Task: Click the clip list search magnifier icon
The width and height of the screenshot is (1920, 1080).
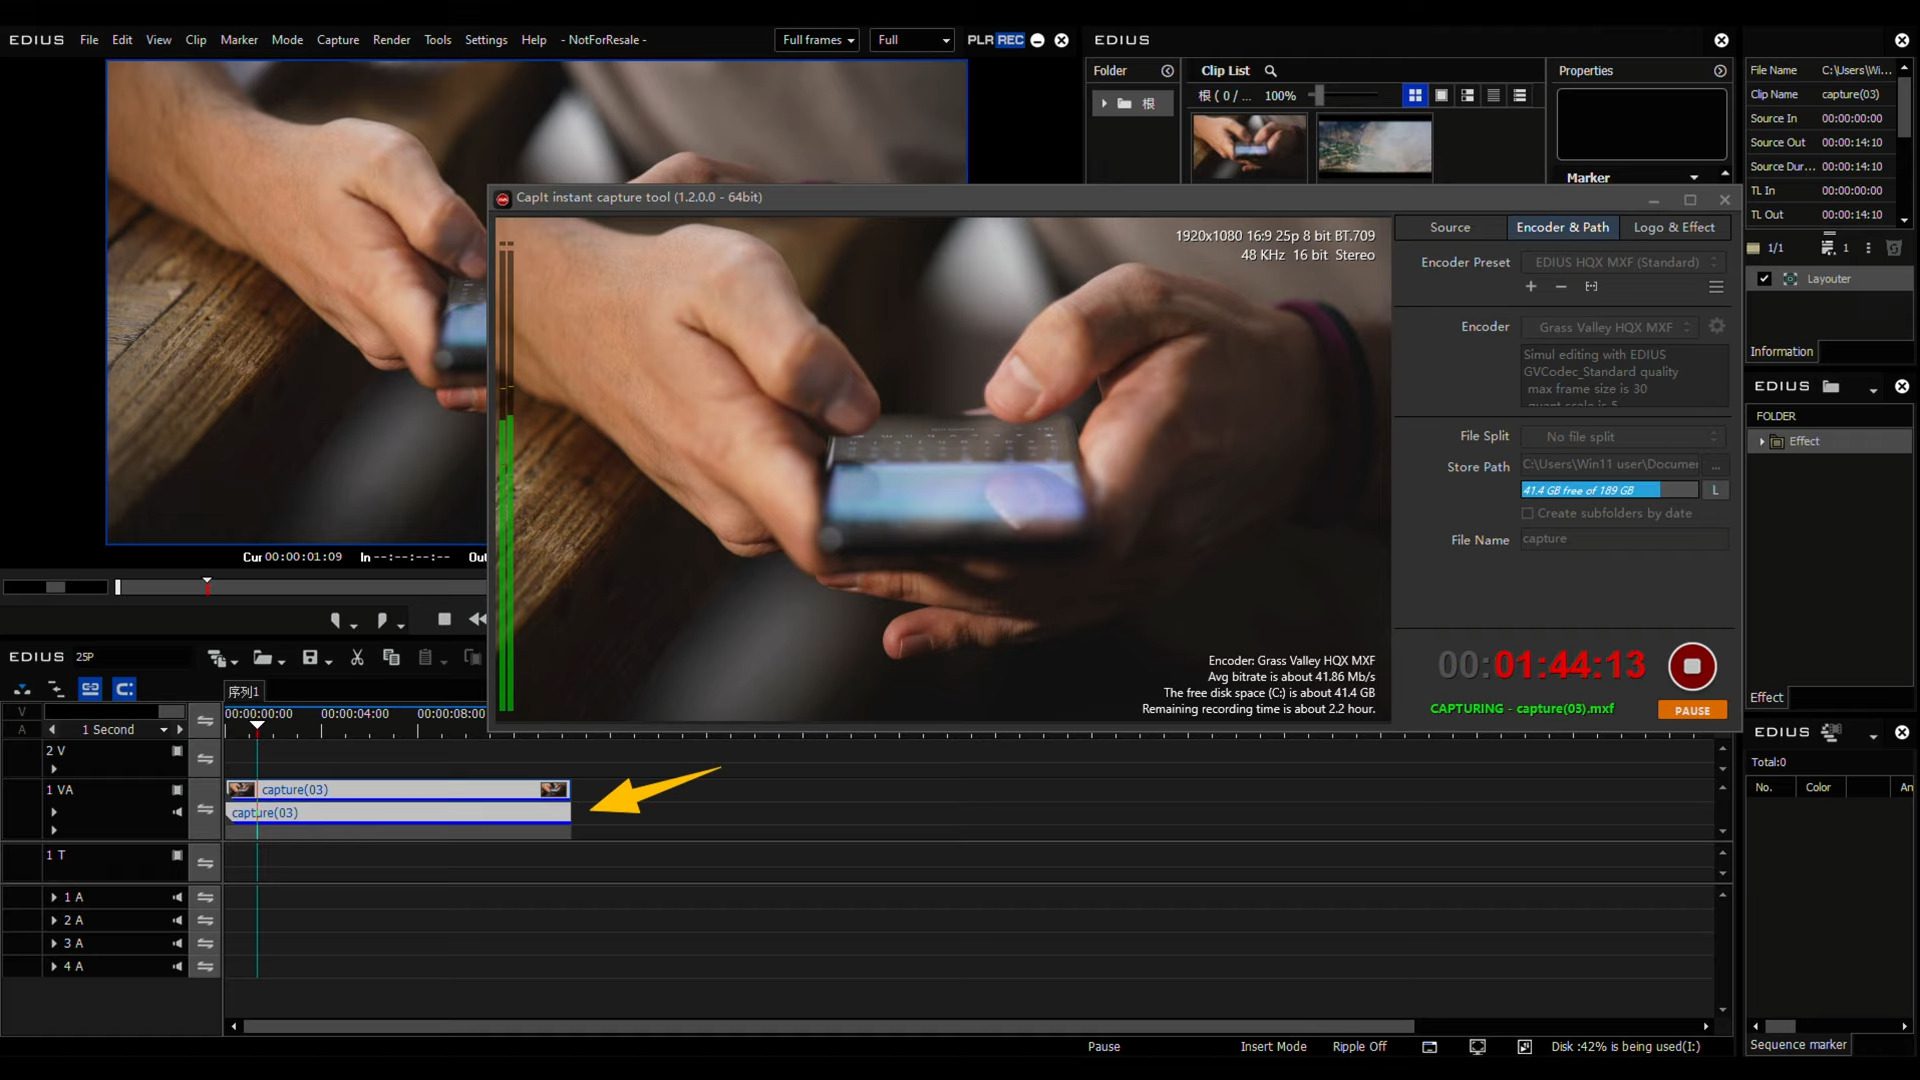Action: coord(1270,71)
